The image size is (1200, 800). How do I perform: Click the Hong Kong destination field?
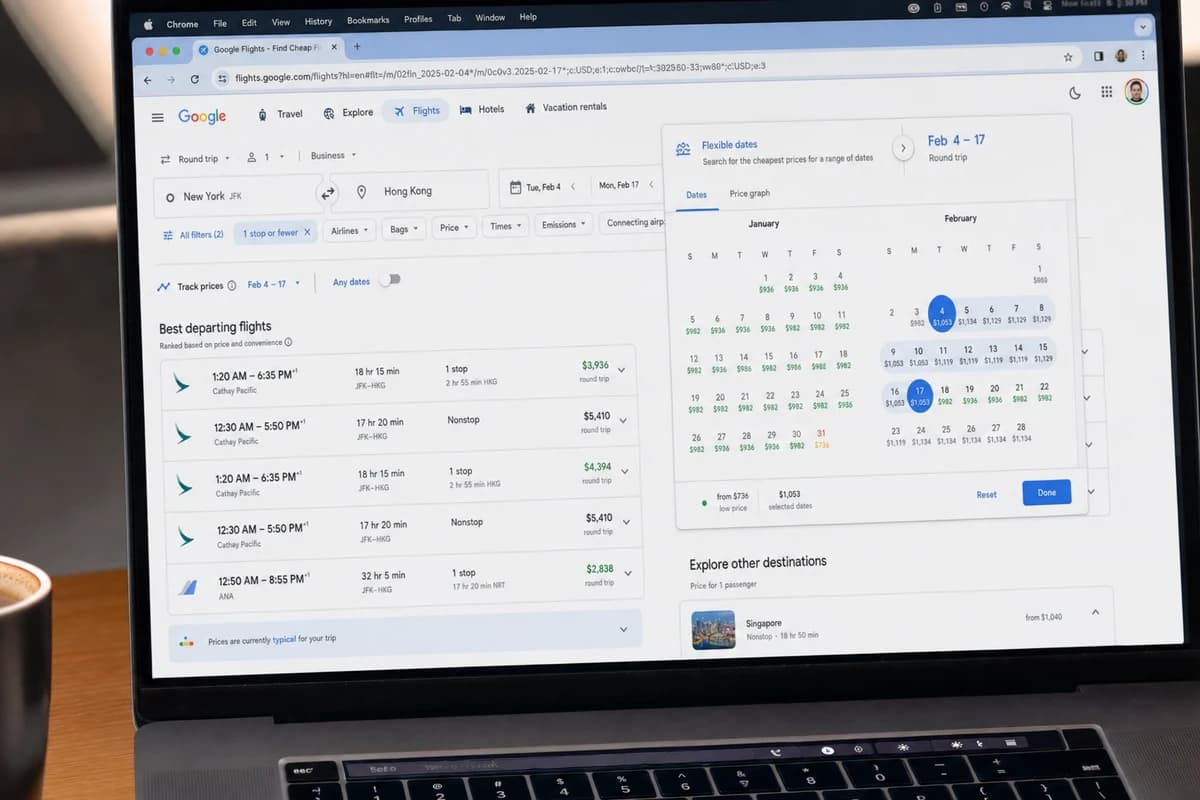click(409, 191)
